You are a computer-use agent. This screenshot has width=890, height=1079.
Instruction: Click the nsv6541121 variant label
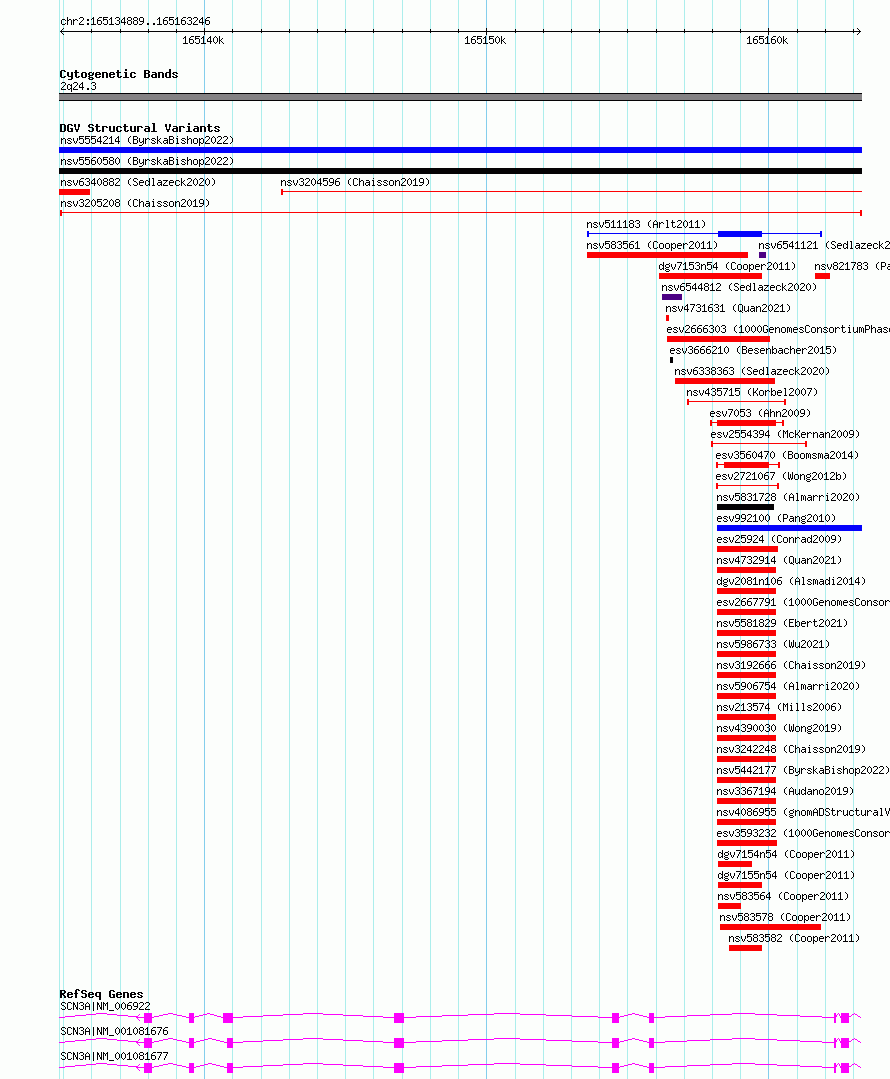(x=823, y=245)
